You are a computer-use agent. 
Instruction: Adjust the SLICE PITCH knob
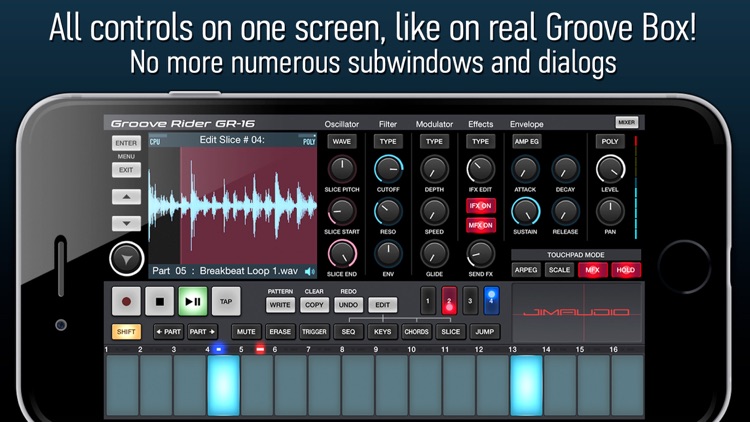[x=342, y=169]
